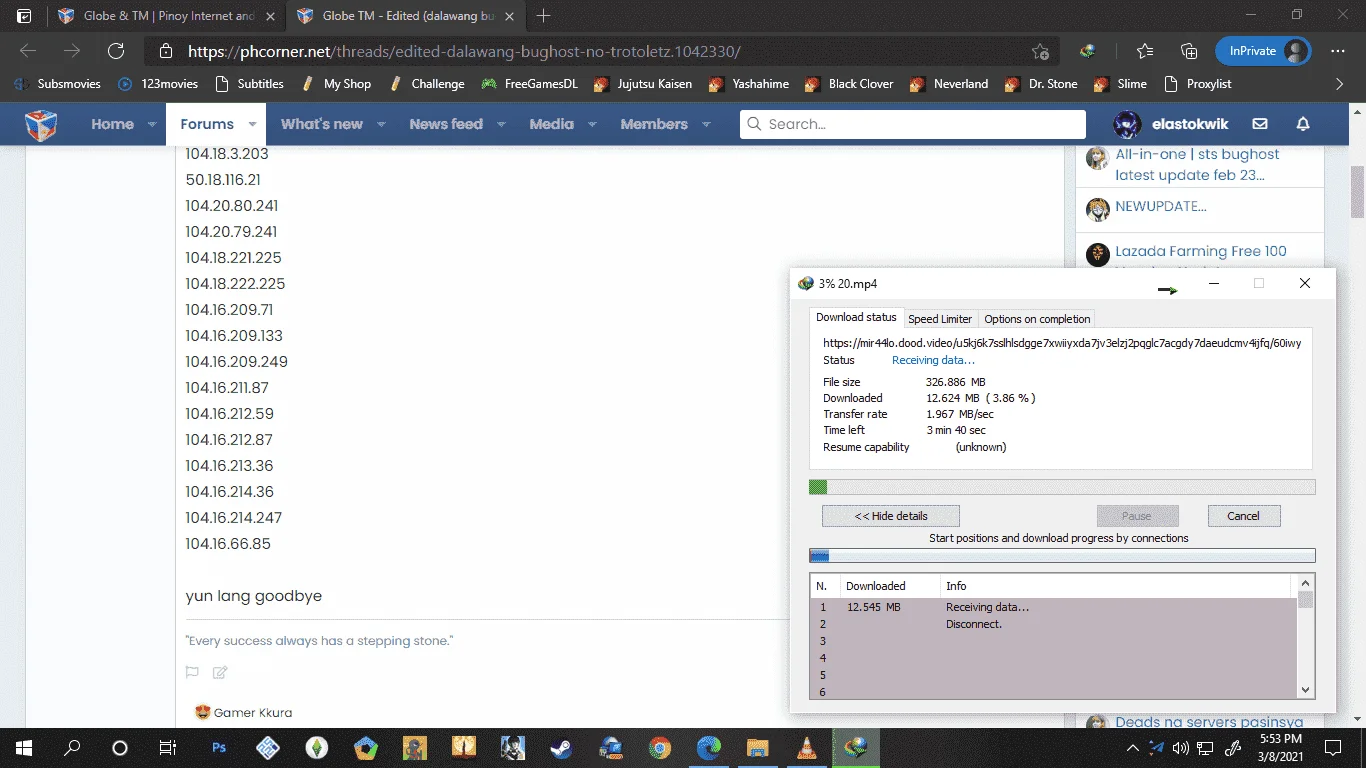Expand the News feed dropdown arrow
The width and height of the screenshot is (1366, 768).
tap(501, 124)
